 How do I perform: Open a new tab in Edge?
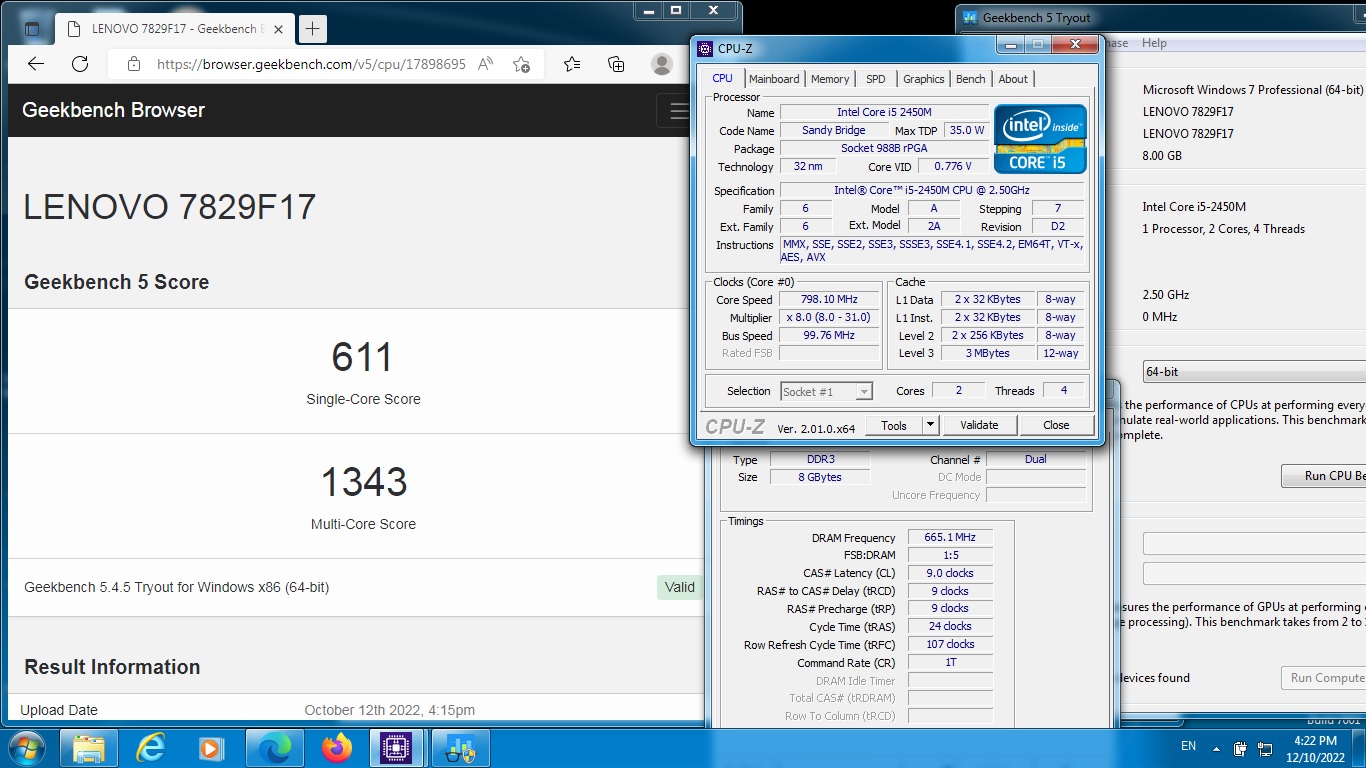(x=313, y=29)
